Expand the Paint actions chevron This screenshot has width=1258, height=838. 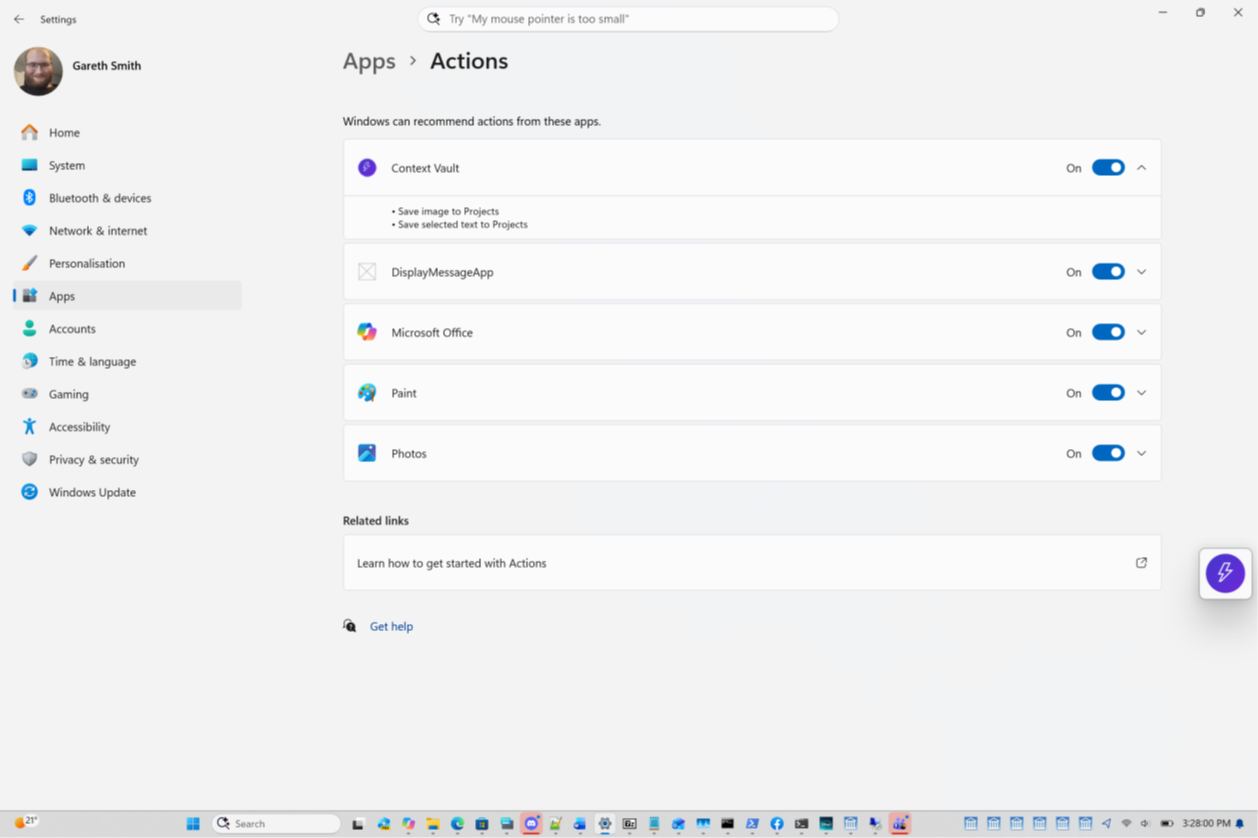pos(1141,393)
